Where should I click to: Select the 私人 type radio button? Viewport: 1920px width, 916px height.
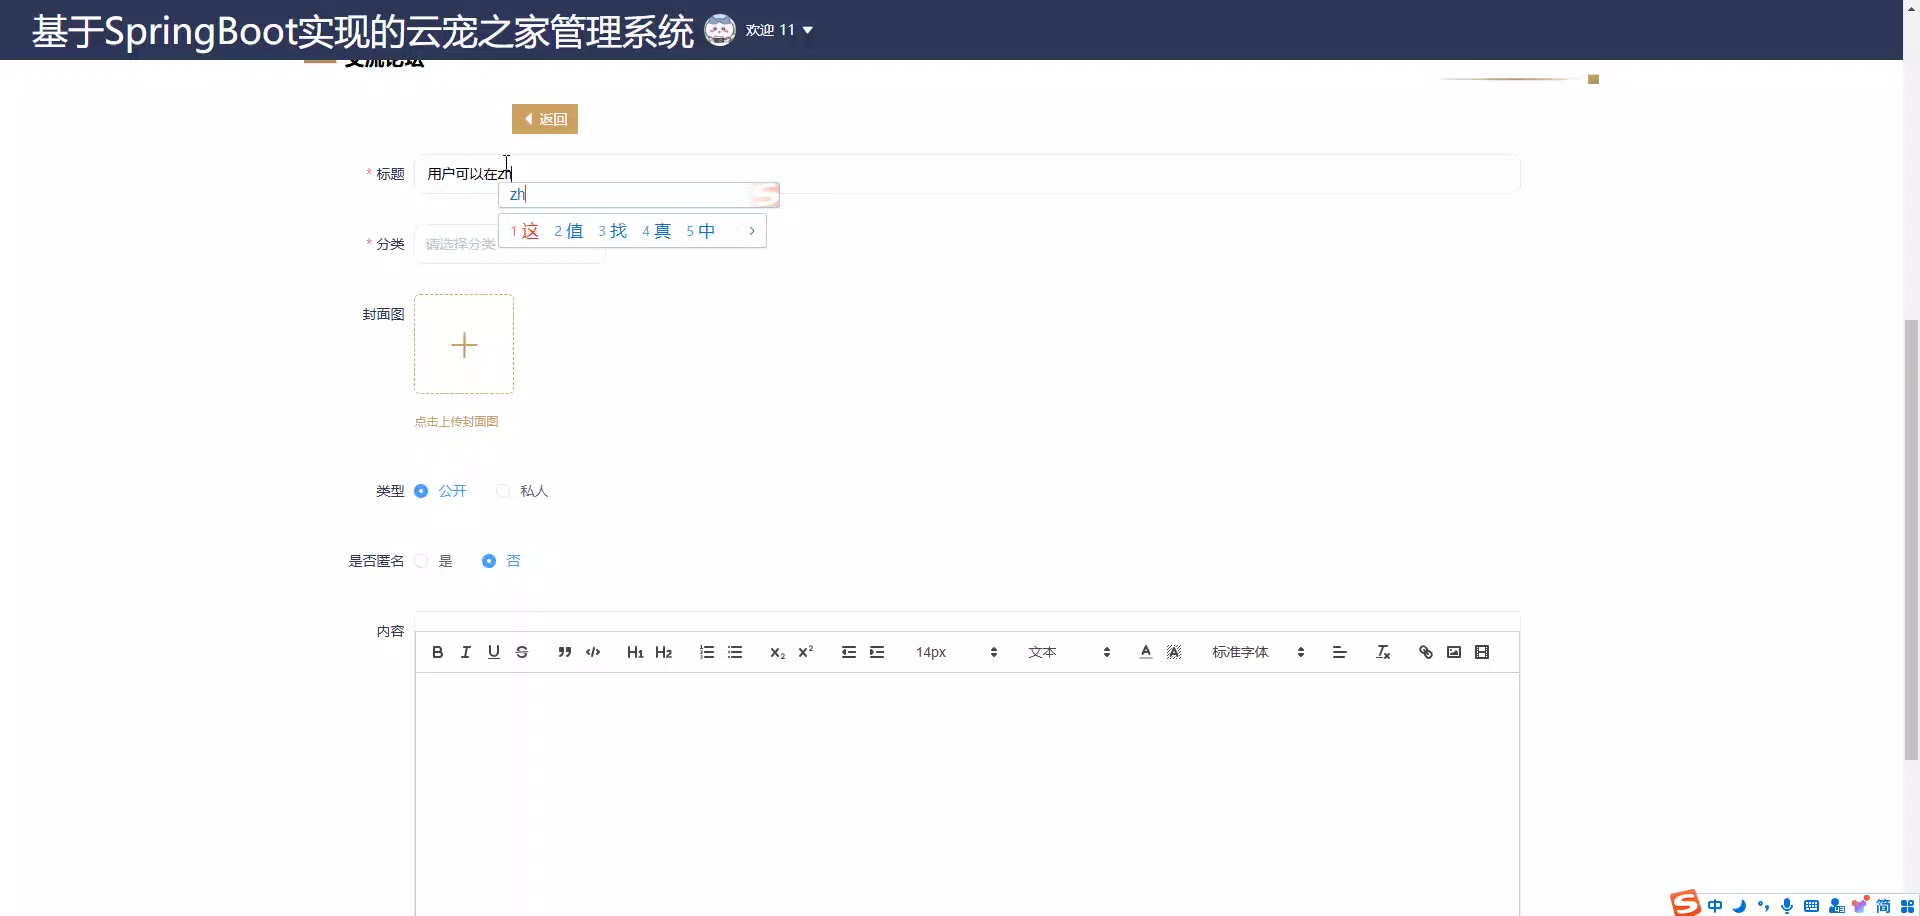tap(523, 491)
